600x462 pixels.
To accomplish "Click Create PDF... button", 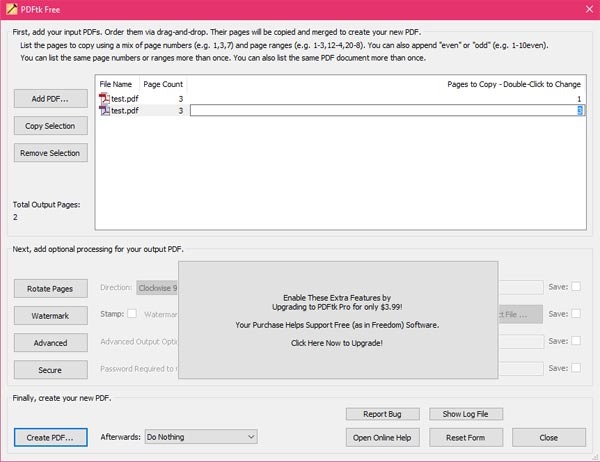I will pyautogui.click(x=51, y=438).
